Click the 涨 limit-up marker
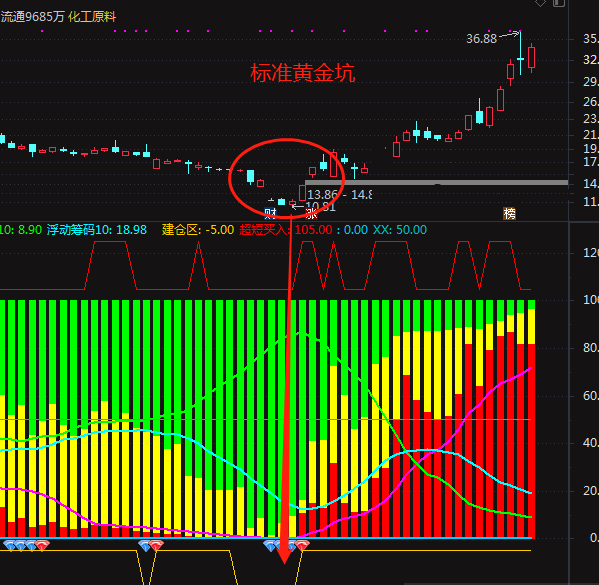 (312, 214)
